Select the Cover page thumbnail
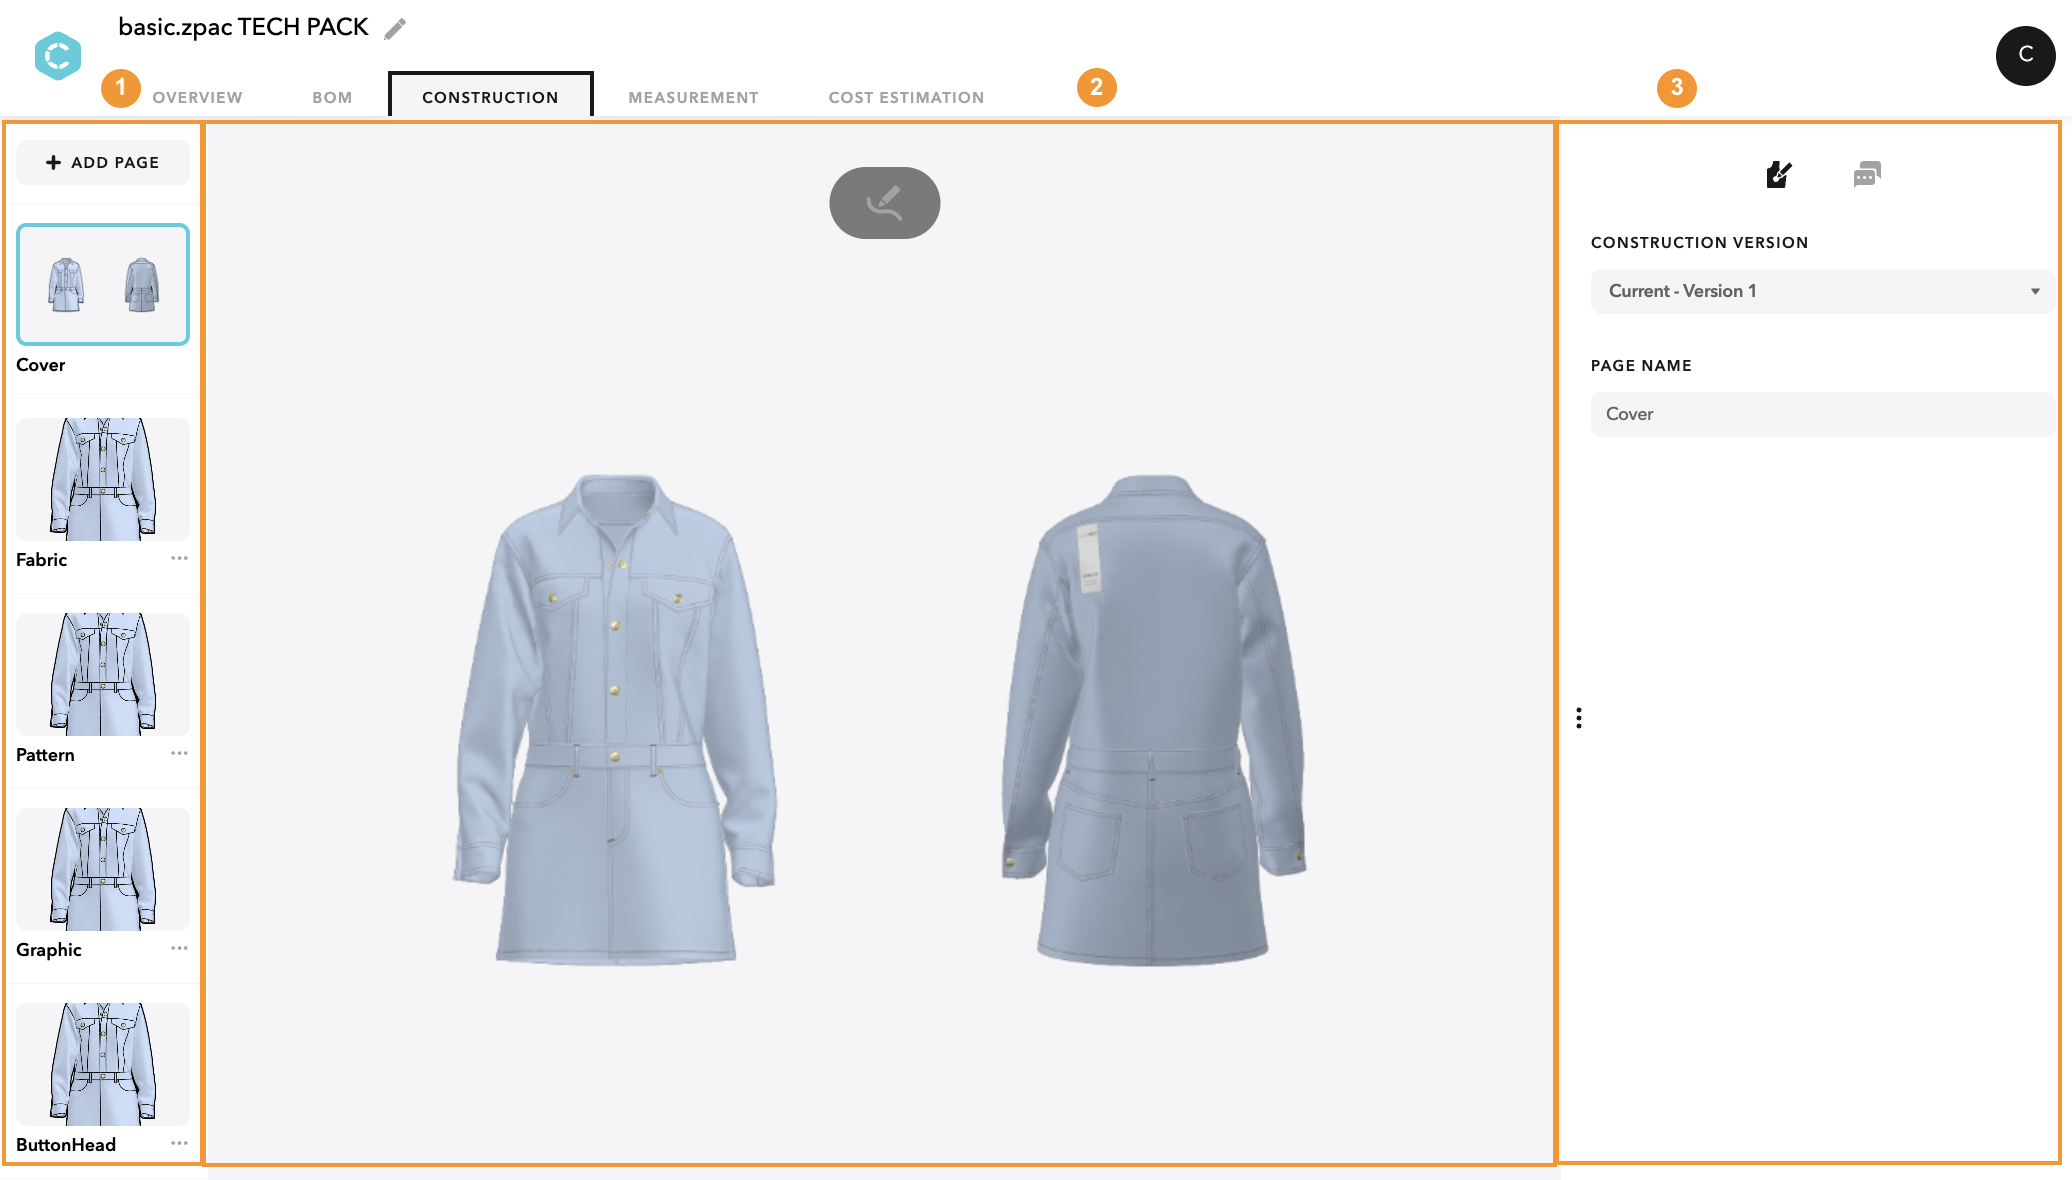Image resolution: width=2072 pixels, height=1180 pixels. (103, 285)
